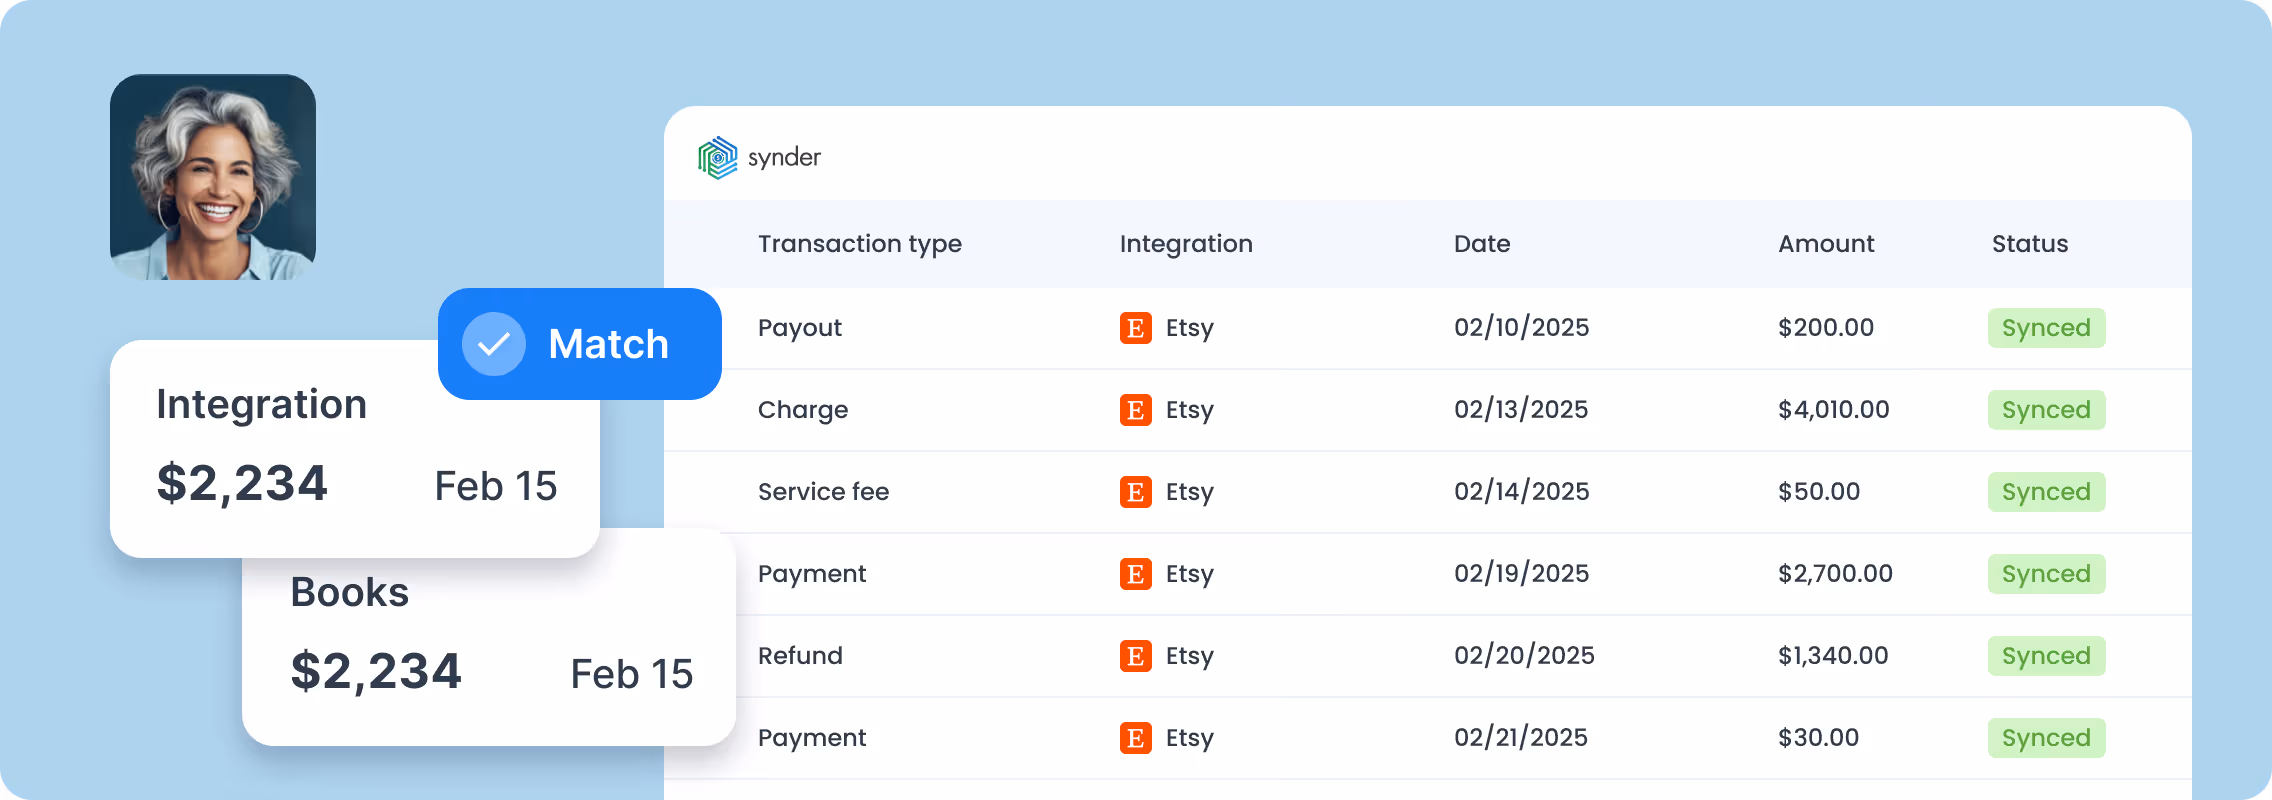2272x800 pixels.
Task: Click Feb 15 on the Integration card
Action: [x=496, y=486]
